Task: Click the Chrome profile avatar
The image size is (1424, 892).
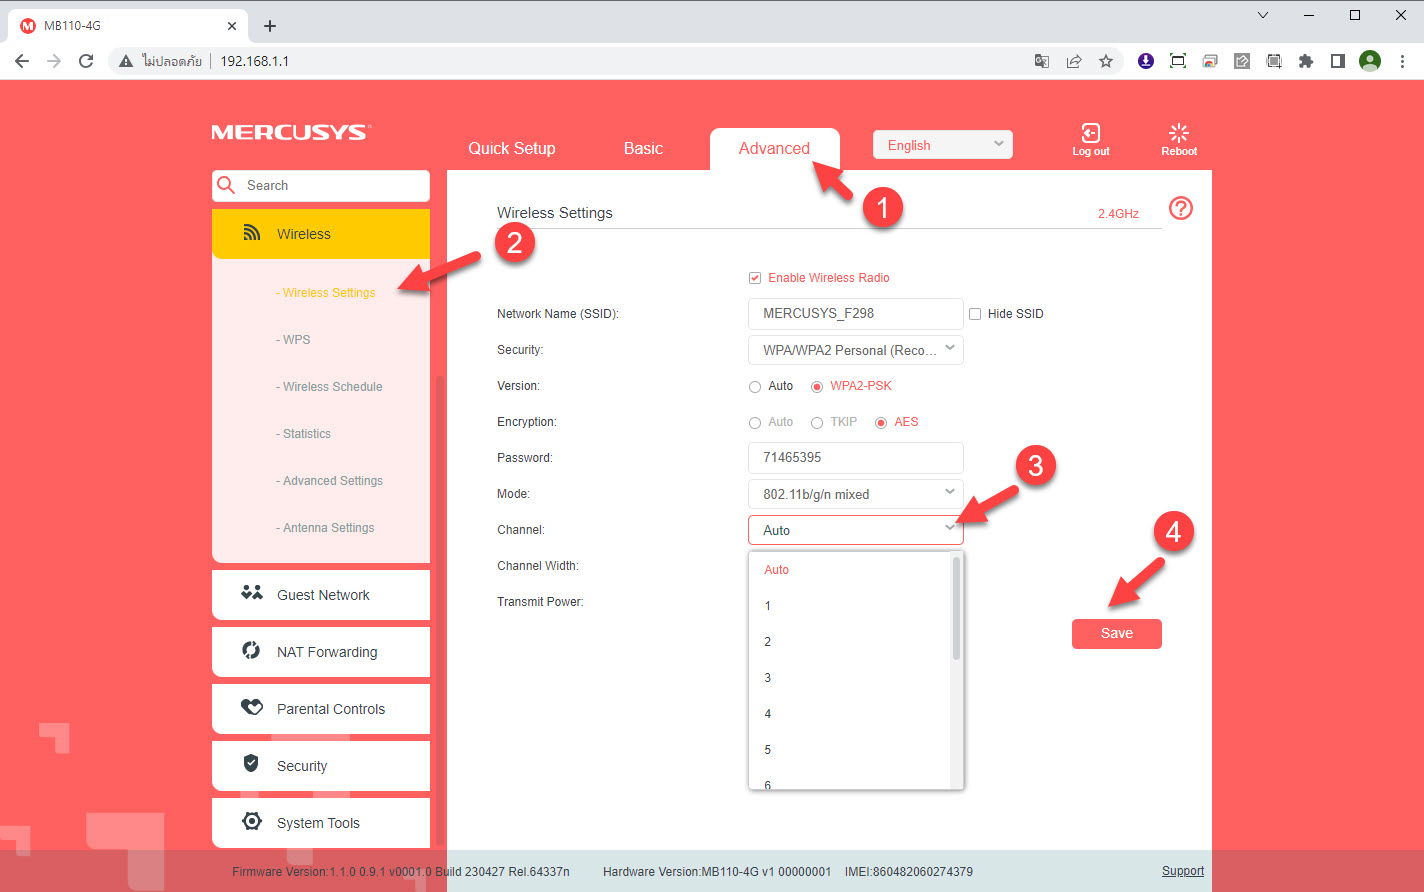Action: [x=1370, y=61]
